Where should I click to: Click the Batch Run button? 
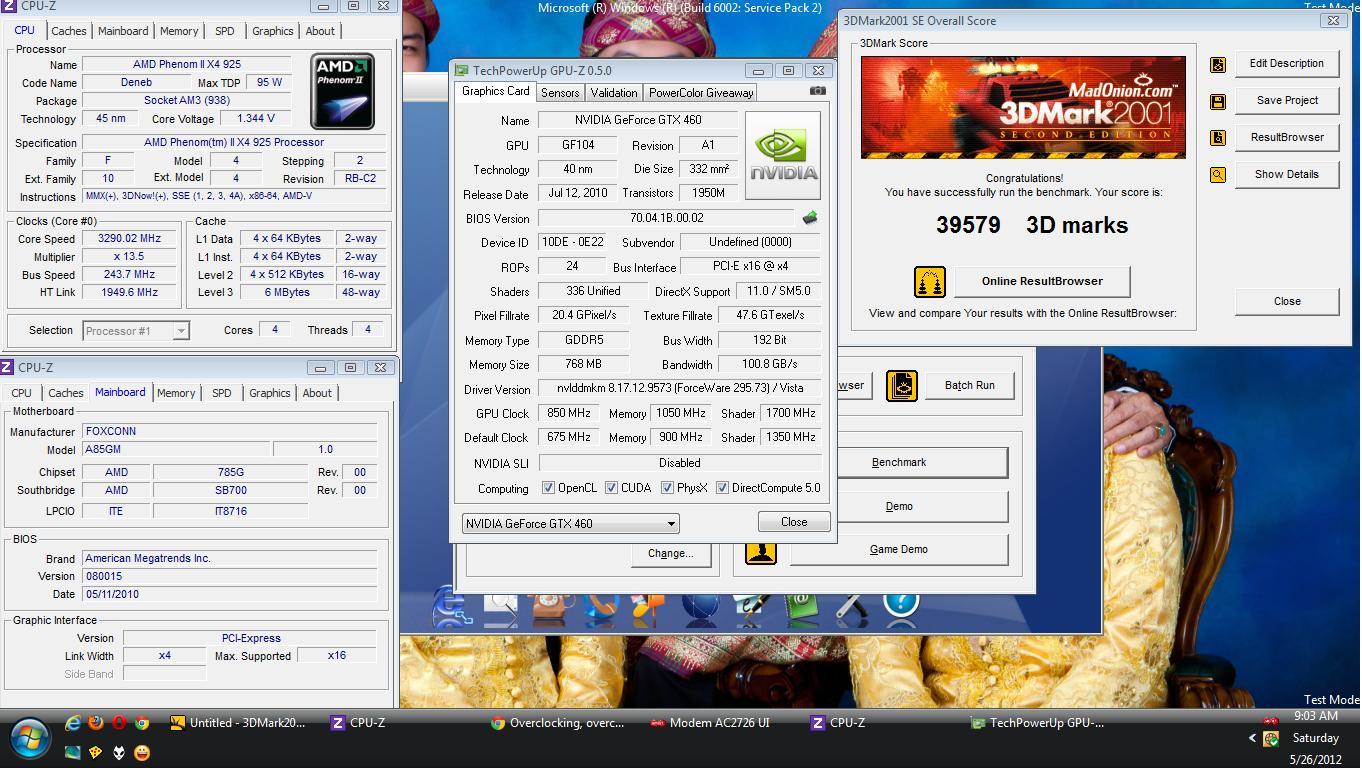(x=969, y=385)
